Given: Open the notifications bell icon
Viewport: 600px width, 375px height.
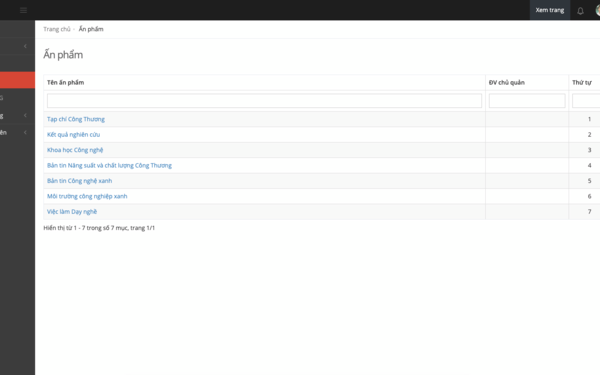Looking at the screenshot, I should click(580, 11).
